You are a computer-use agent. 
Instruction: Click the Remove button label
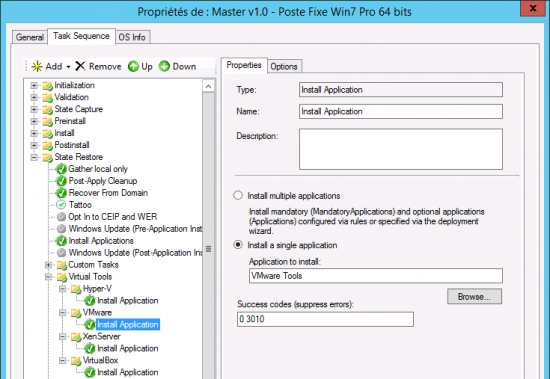tap(105, 66)
